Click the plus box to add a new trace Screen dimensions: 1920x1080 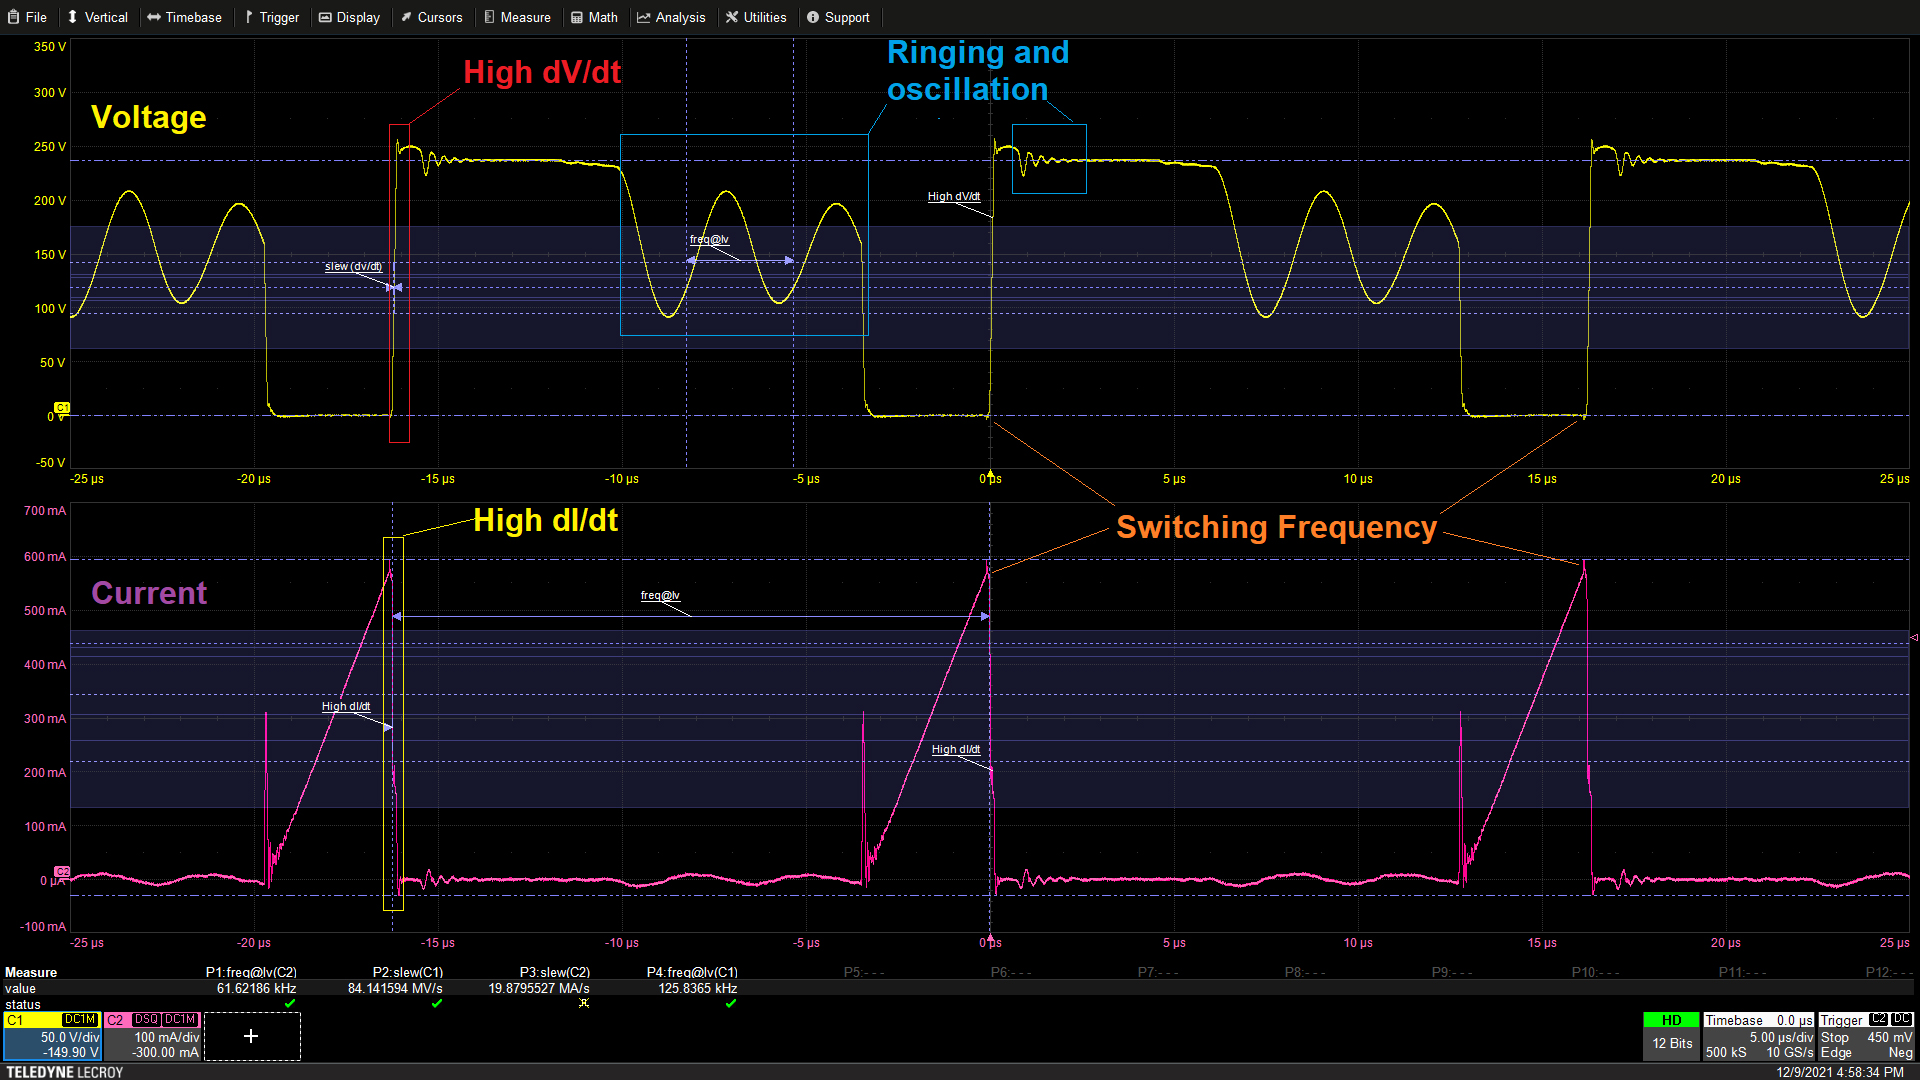[252, 1036]
